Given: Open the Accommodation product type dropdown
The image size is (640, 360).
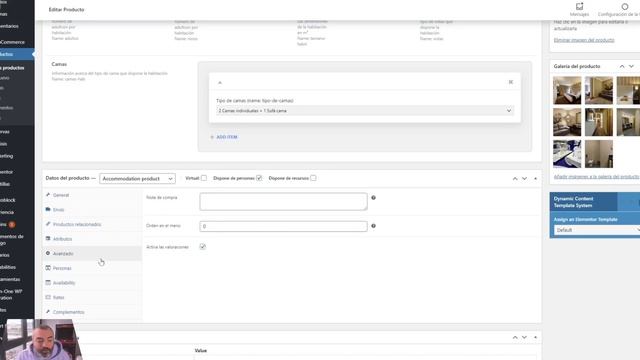Looking at the screenshot, I should pyautogui.click(x=137, y=179).
